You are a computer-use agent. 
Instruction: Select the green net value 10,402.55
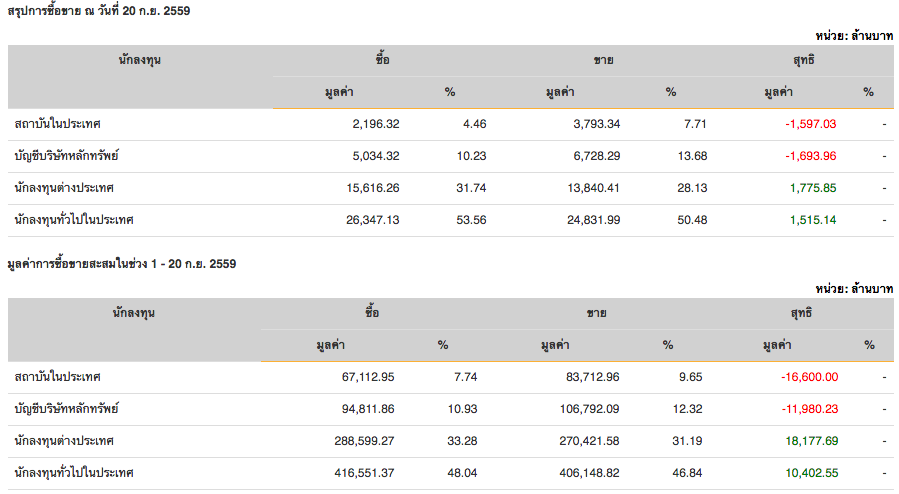pos(811,473)
